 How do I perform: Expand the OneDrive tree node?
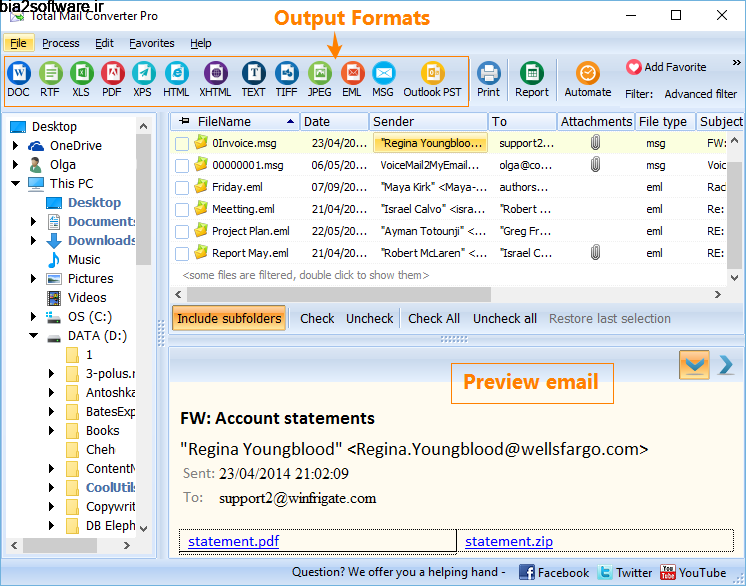[x=15, y=145]
